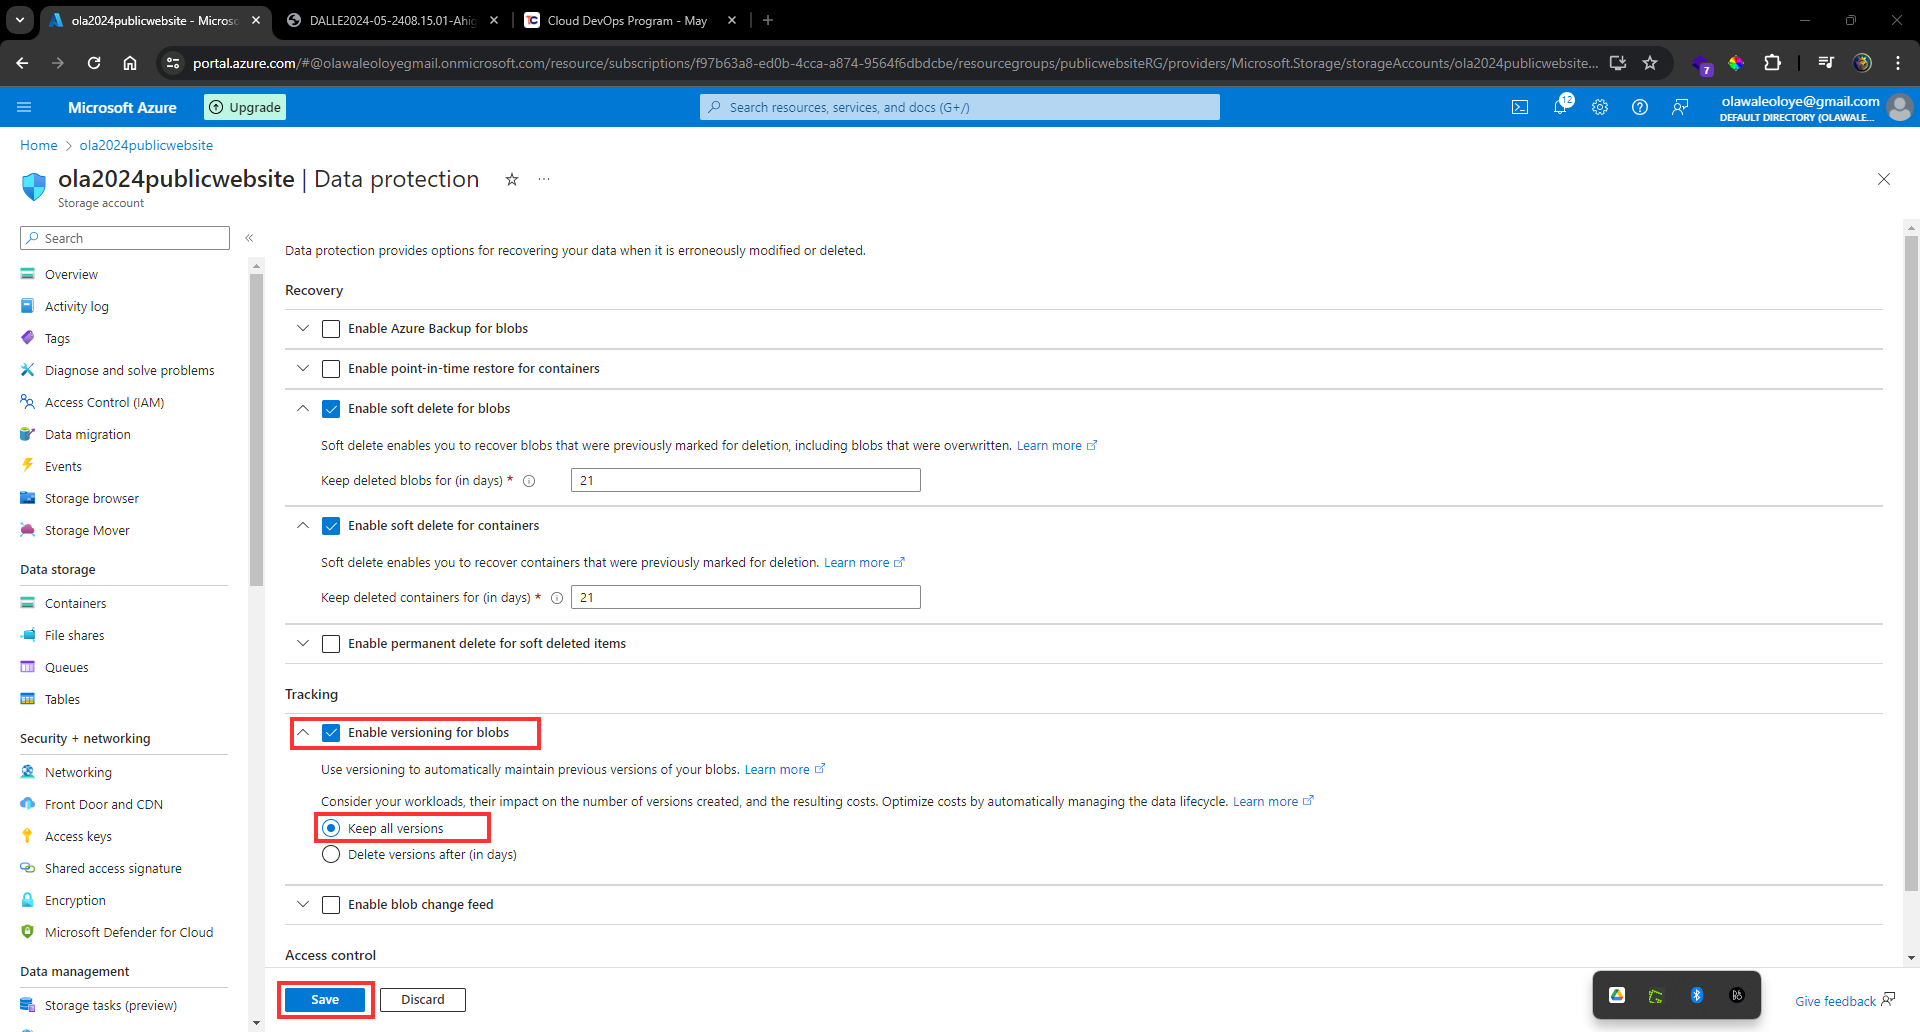Collapse the soft delete for containers section
1920x1032 pixels.
pos(302,525)
